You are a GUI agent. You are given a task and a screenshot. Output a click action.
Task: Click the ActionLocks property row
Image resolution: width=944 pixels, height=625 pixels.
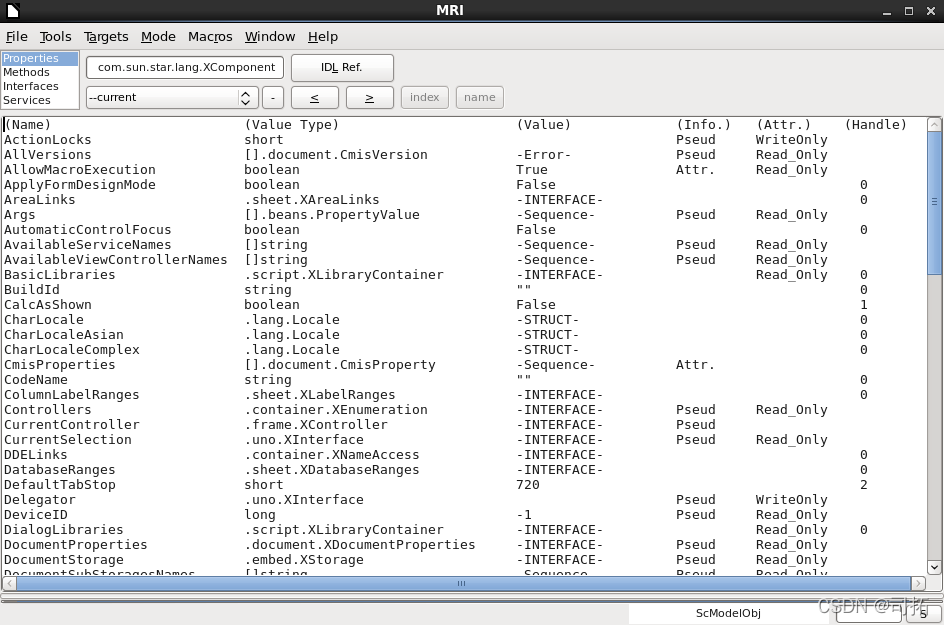tap(464, 140)
